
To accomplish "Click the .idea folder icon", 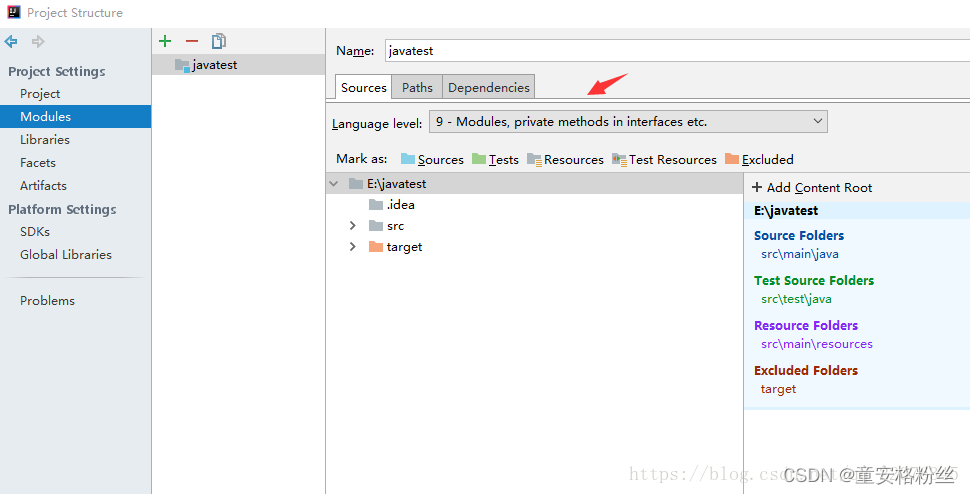I will [376, 205].
